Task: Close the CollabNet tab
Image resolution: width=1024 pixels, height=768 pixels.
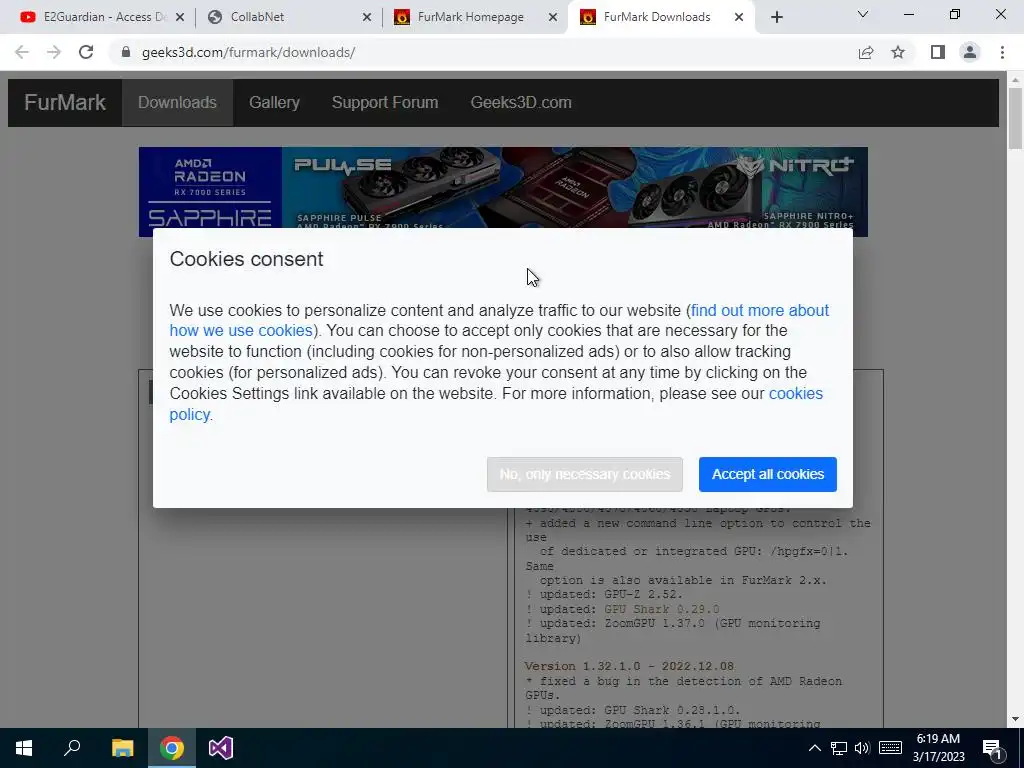Action: click(x=367, y=17)
